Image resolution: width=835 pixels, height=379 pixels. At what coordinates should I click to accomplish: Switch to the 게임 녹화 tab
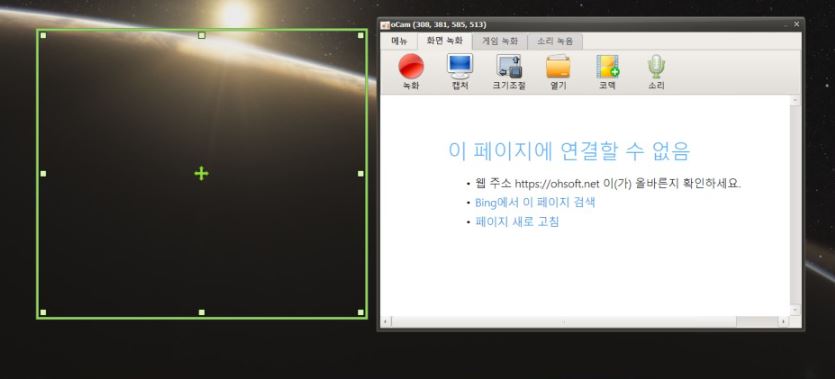(x=500, y=41)
